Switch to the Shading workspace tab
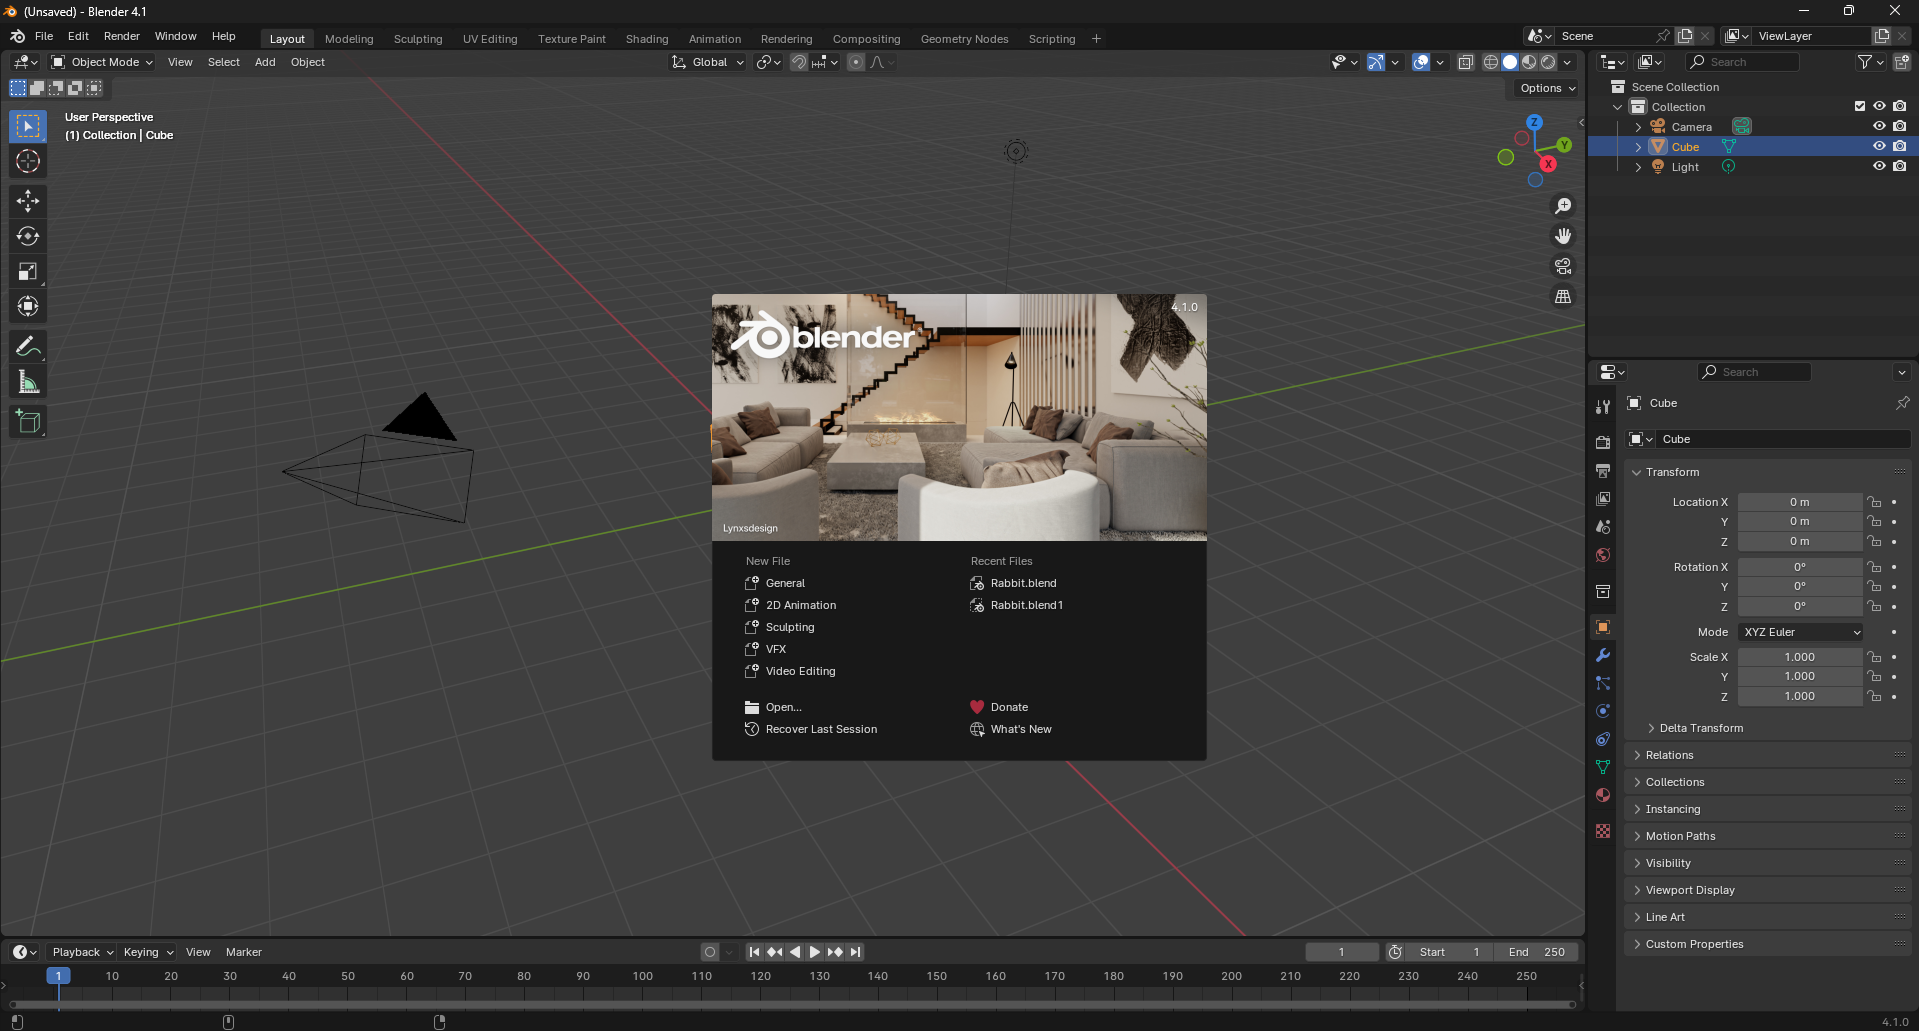Viewport: 1919px width, 1031px height. click(x=647, y=39)
